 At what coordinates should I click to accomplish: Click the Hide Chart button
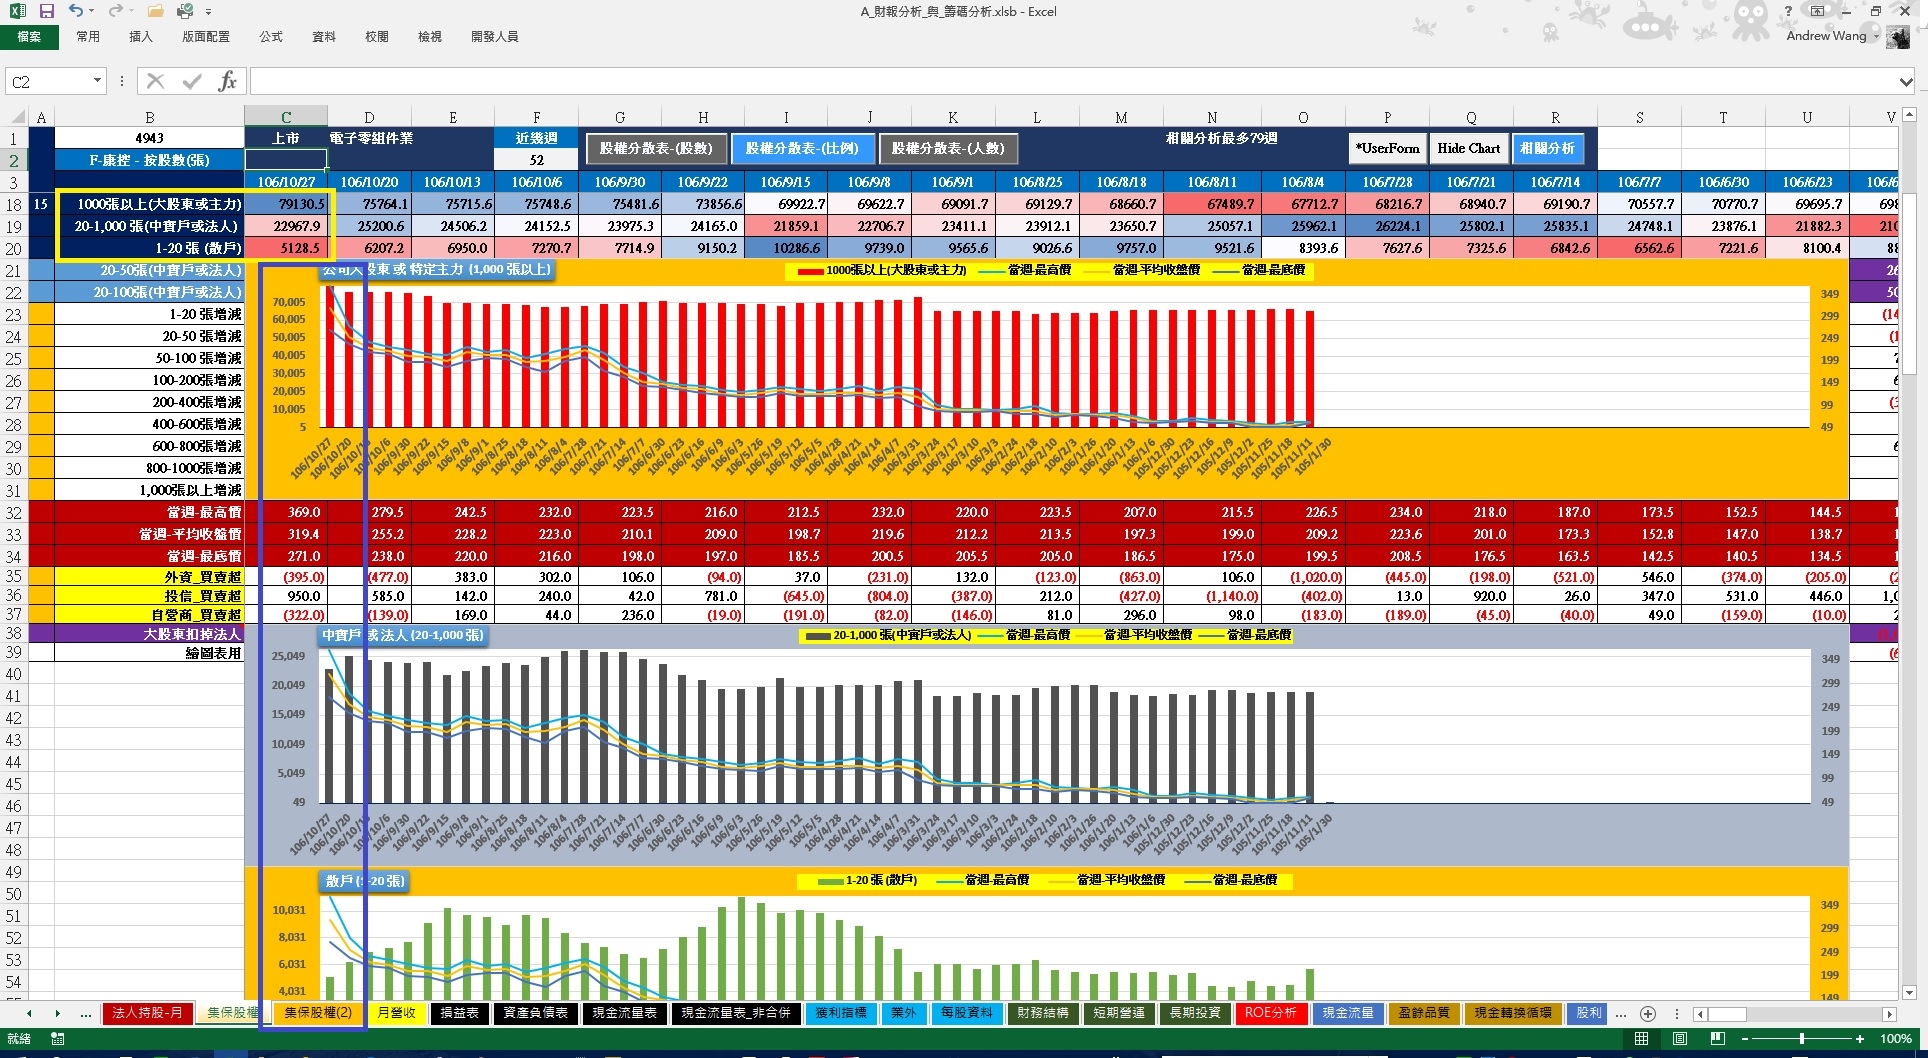[x=1469, y=148]
